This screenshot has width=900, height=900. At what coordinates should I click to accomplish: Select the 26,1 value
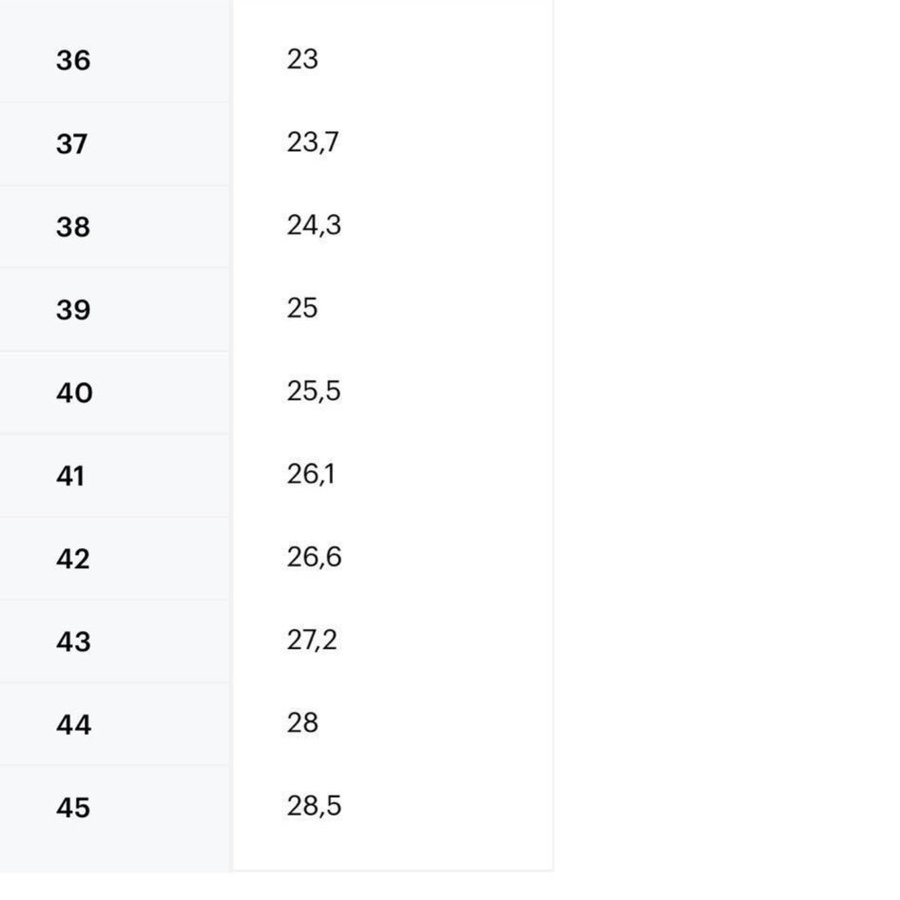click(x=311, y=475)
